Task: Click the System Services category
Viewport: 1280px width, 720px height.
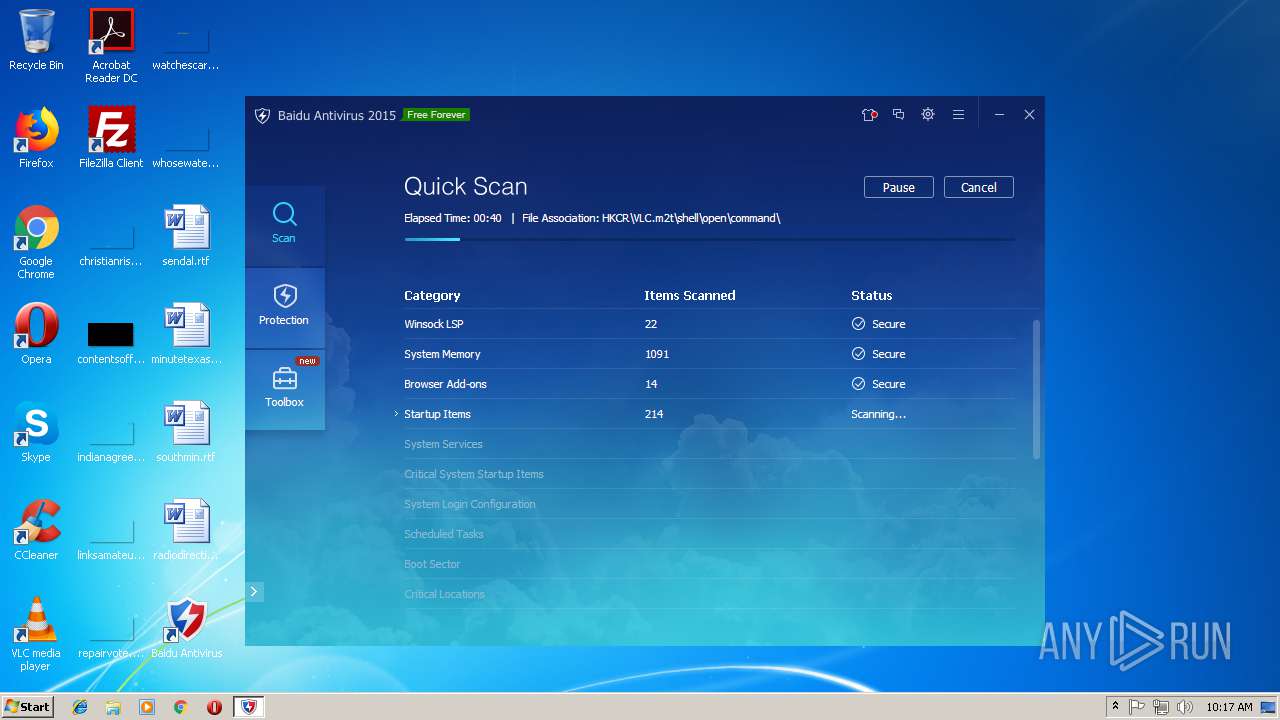Action: [443, 444]
